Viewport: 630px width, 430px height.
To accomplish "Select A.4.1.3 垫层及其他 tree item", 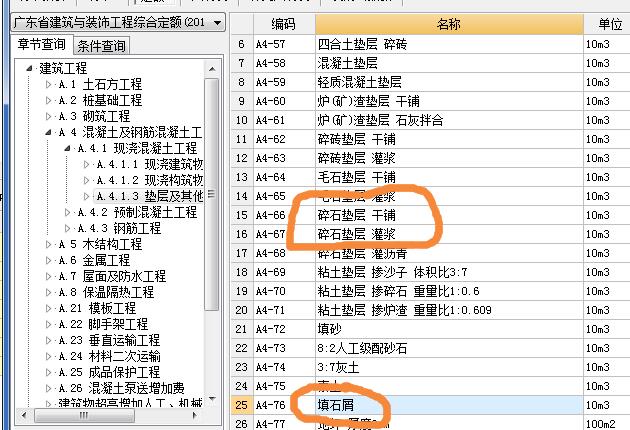I will (x=149, y=196).
